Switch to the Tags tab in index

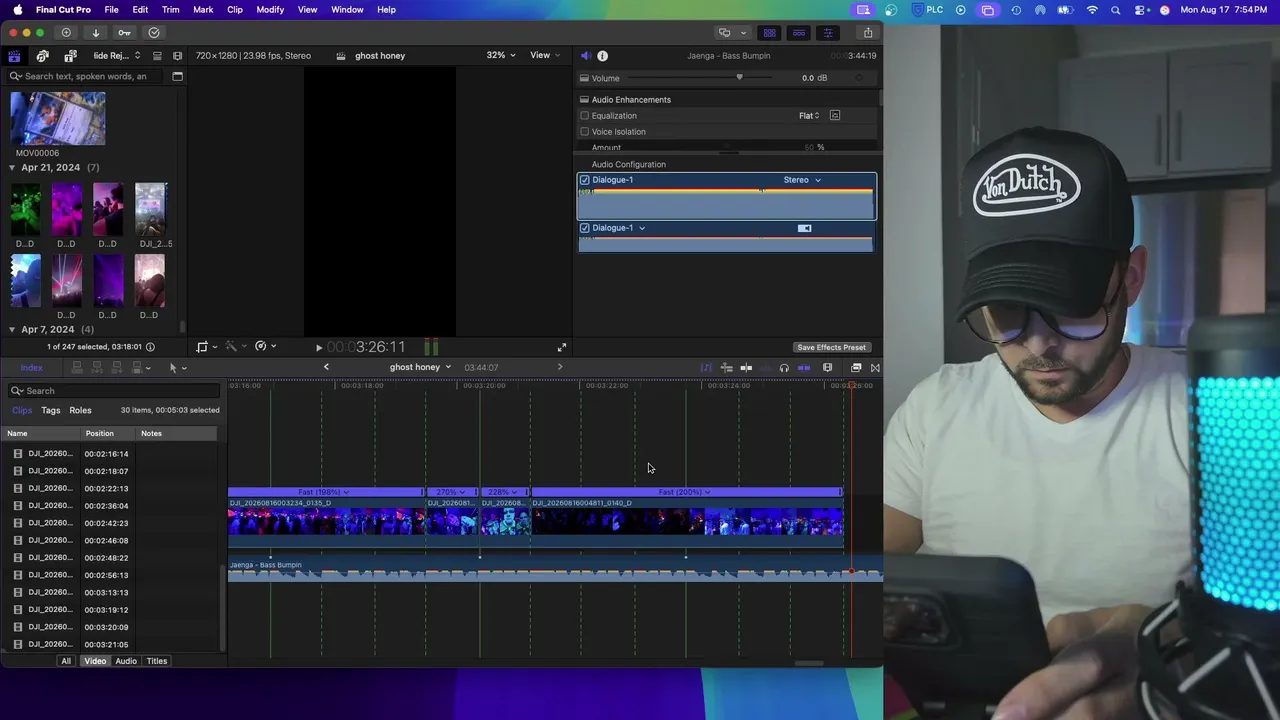51,410
